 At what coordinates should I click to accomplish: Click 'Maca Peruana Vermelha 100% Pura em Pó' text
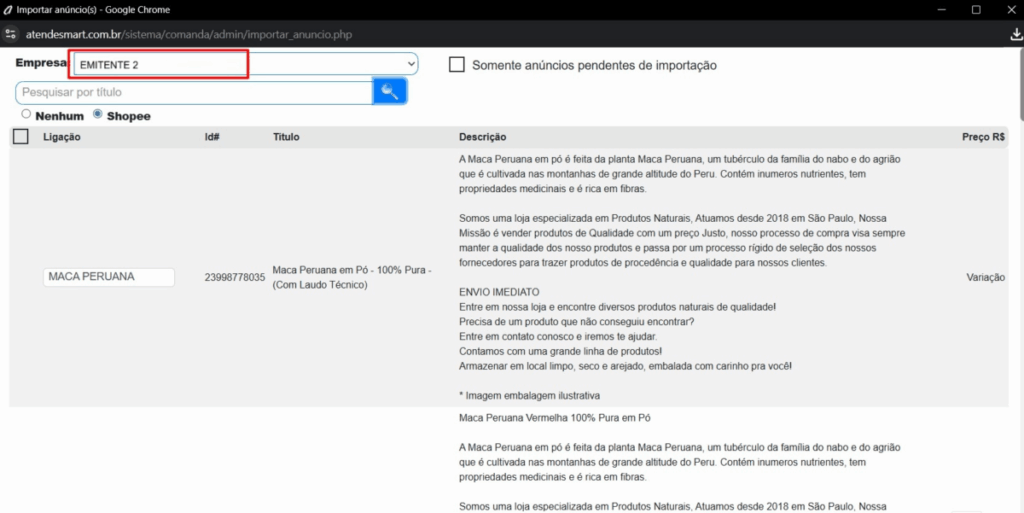pyautogui.click(x=555, y=418)
